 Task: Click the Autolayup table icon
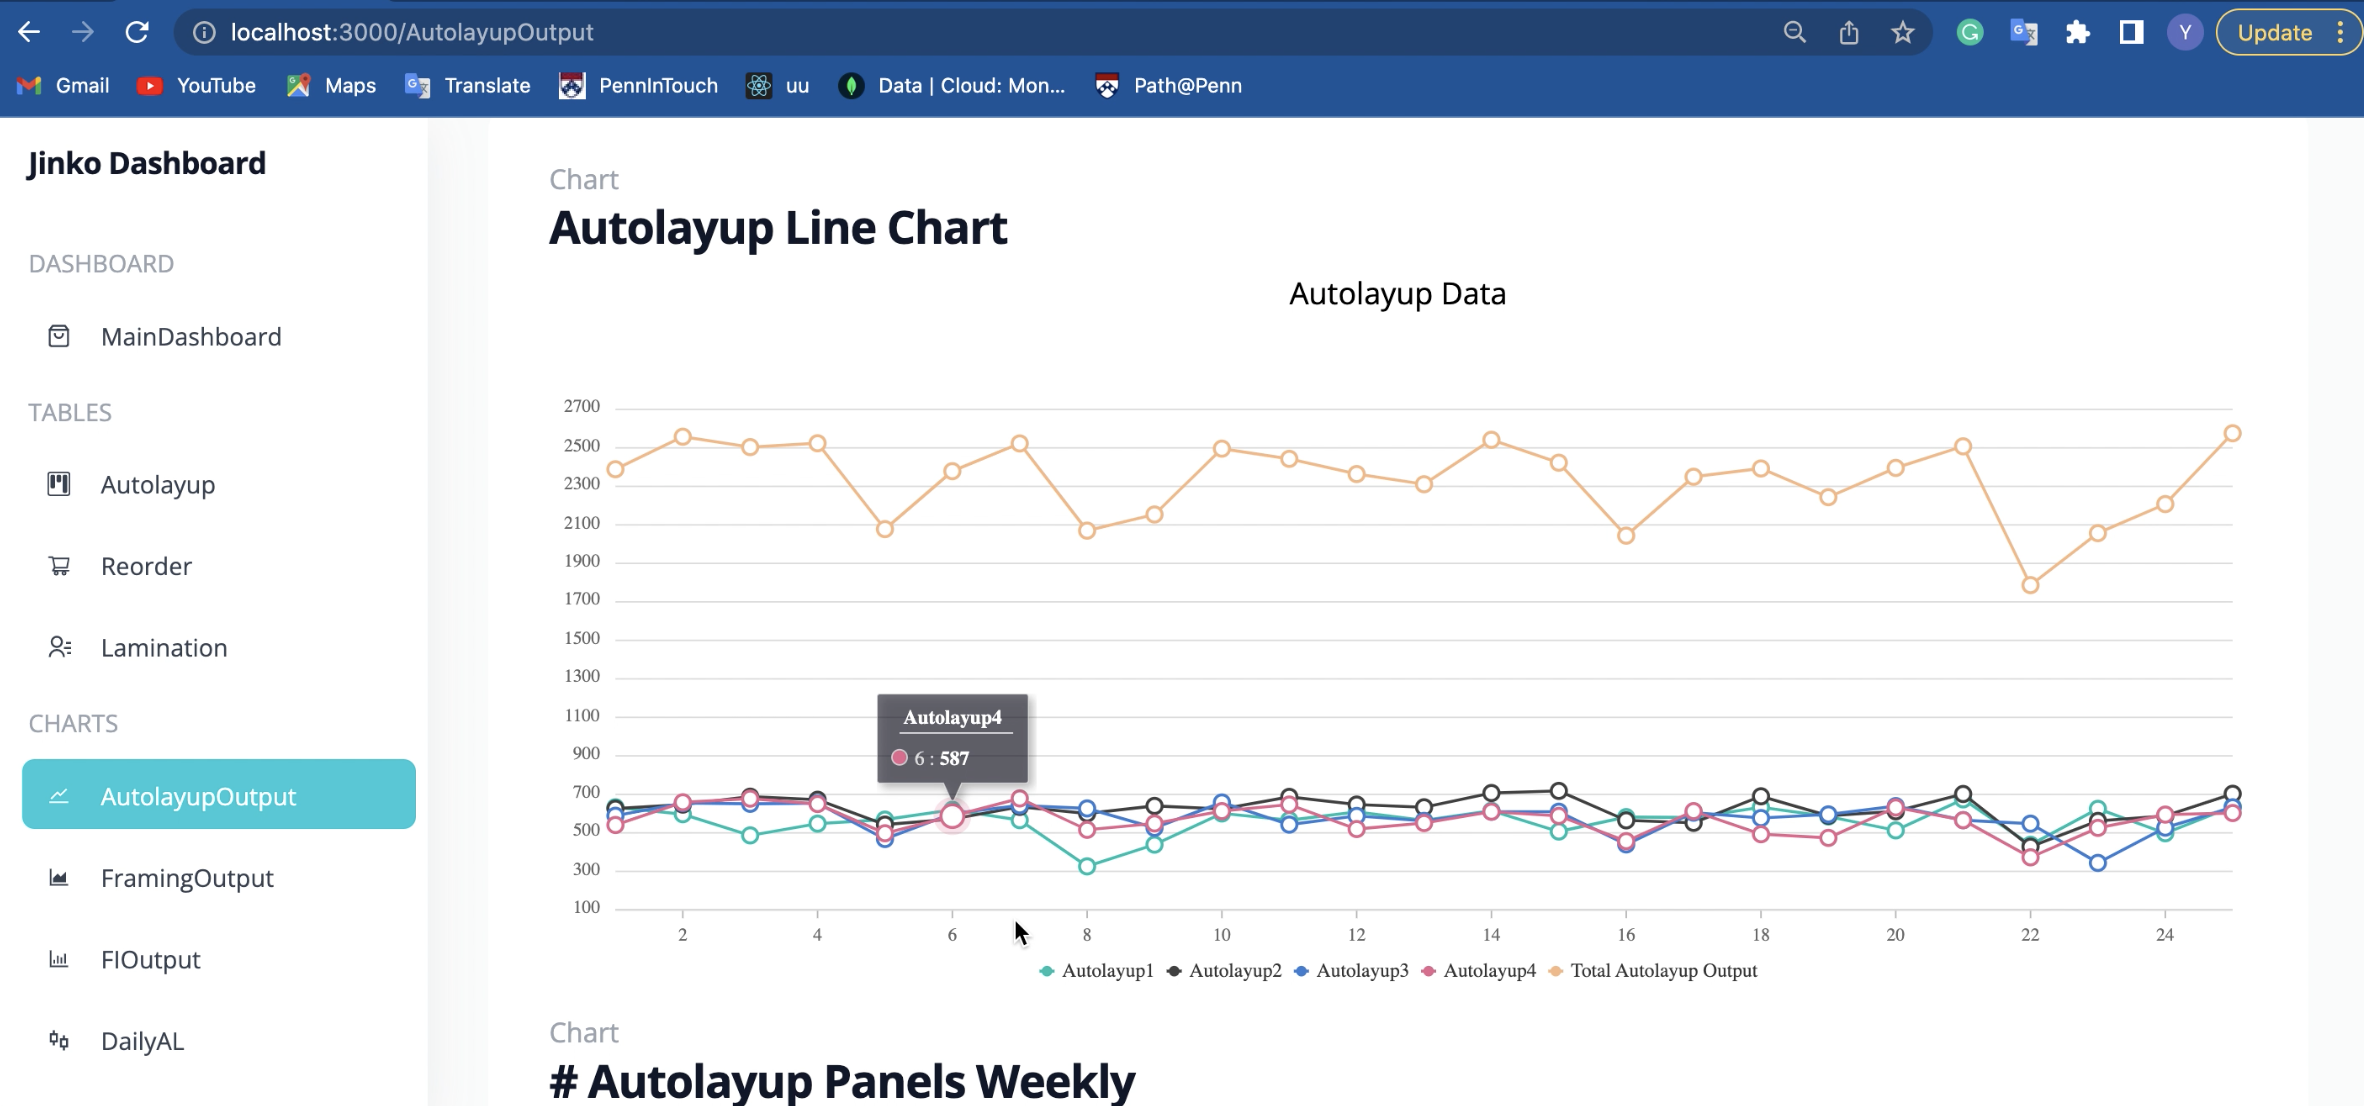point(59,484)
